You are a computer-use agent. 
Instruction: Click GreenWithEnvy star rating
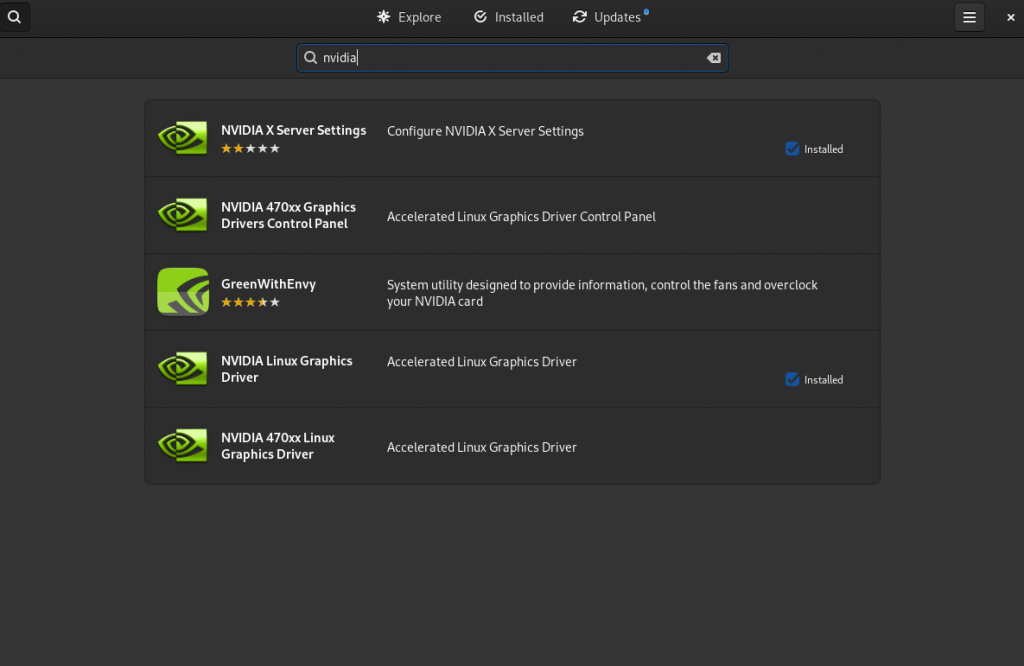250,302
